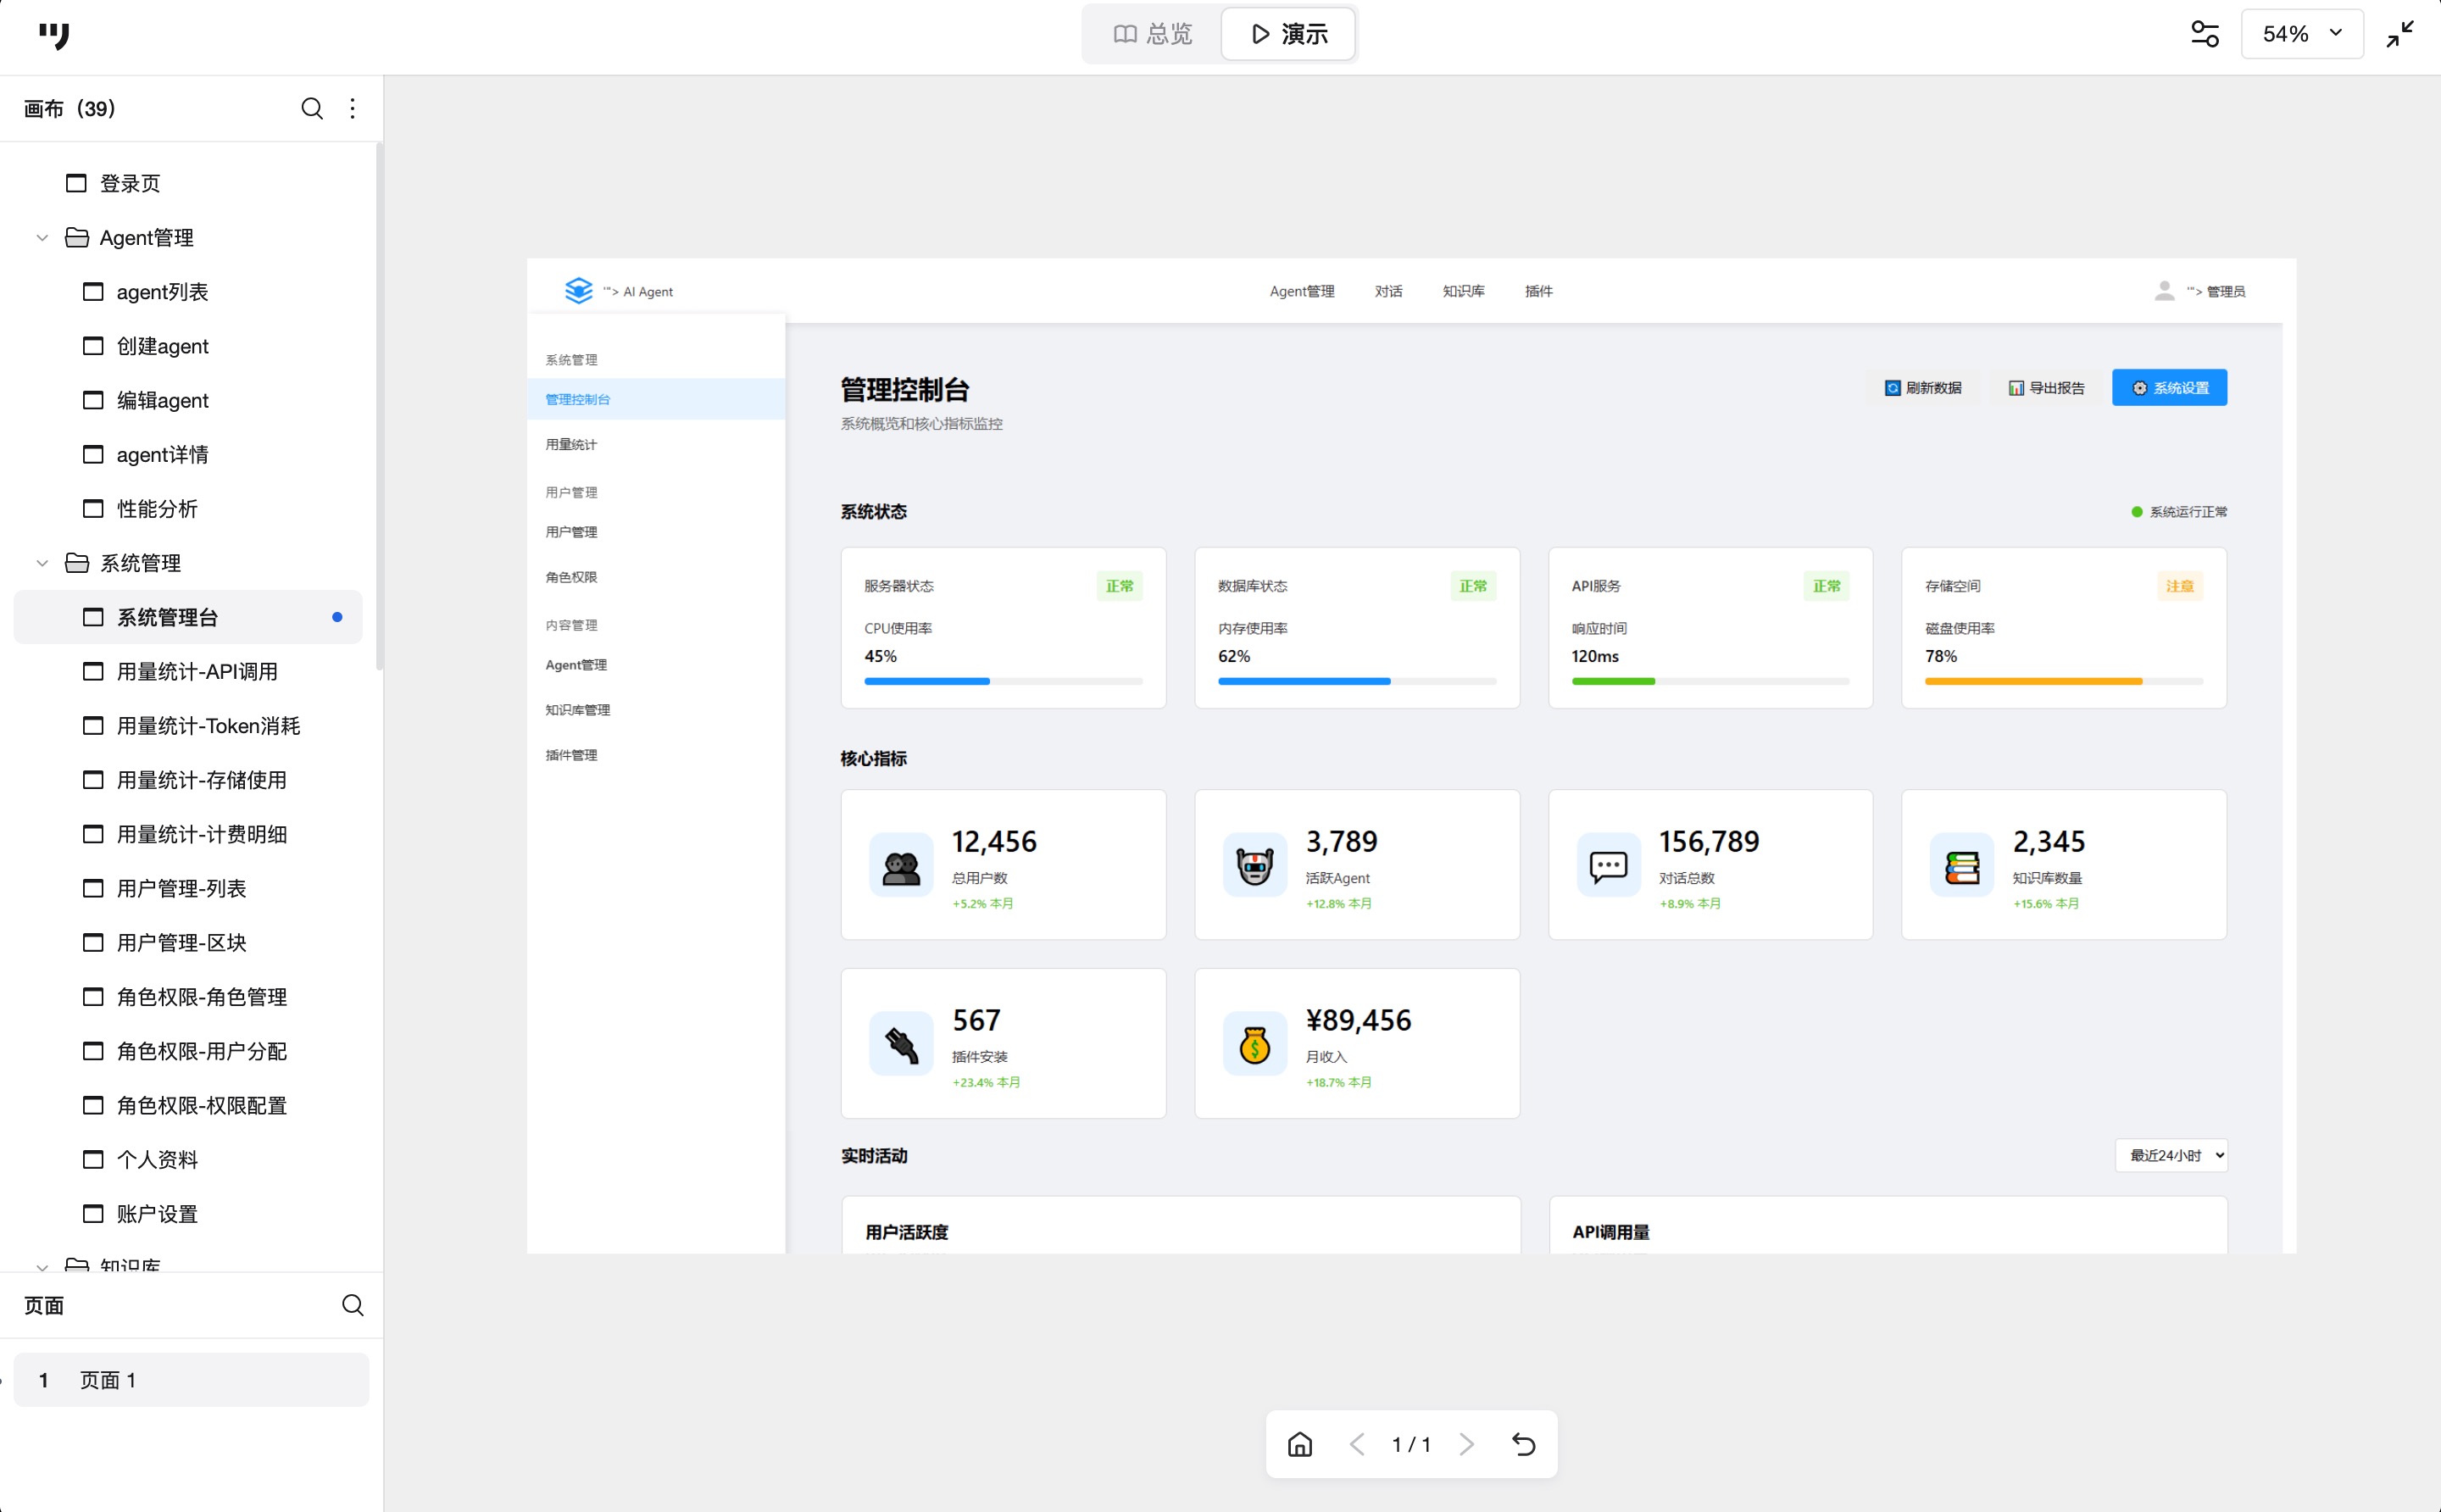Click the frame icon beside 个人资料

(93, 1159)
